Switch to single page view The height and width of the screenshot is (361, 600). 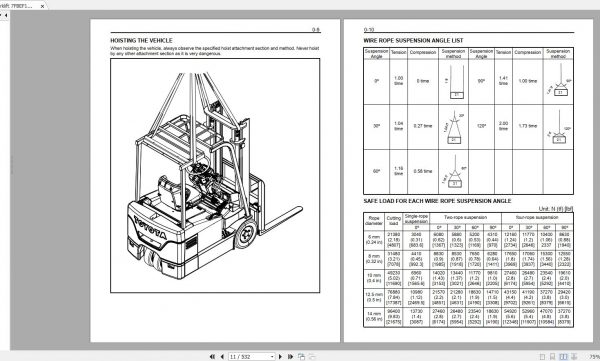point(542,356)
